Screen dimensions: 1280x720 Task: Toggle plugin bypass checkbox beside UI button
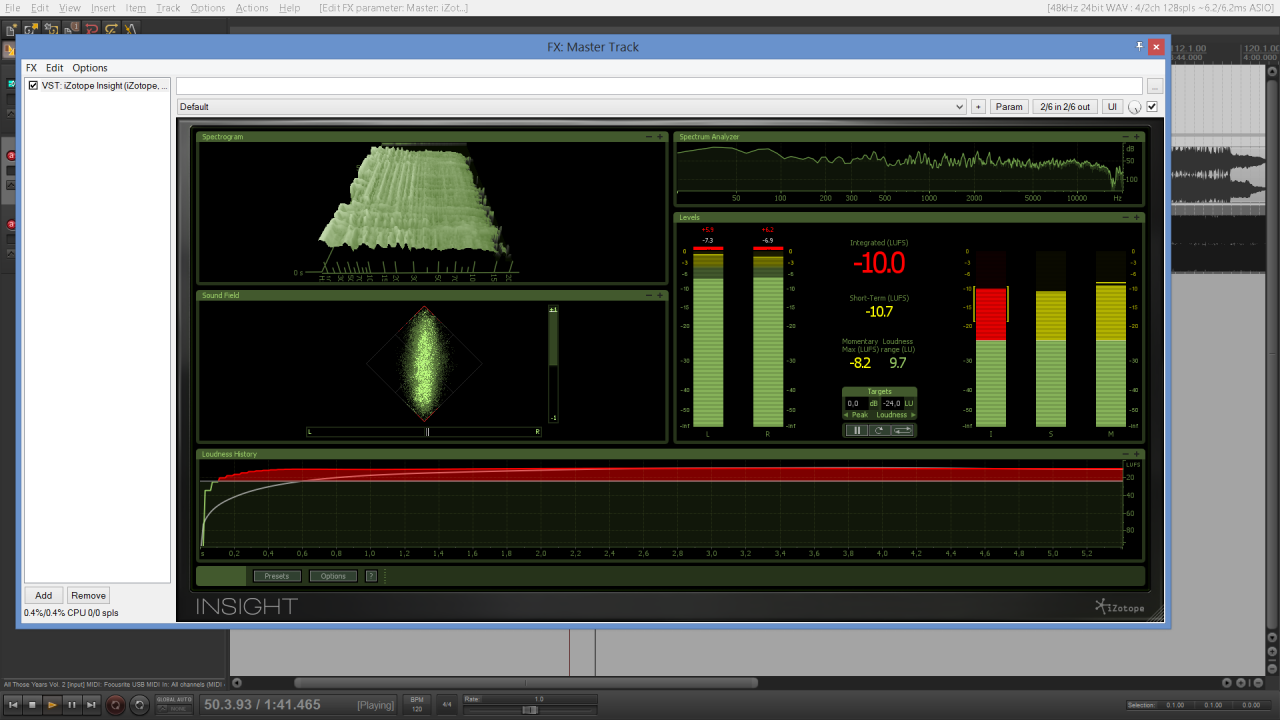[1151, 107]
